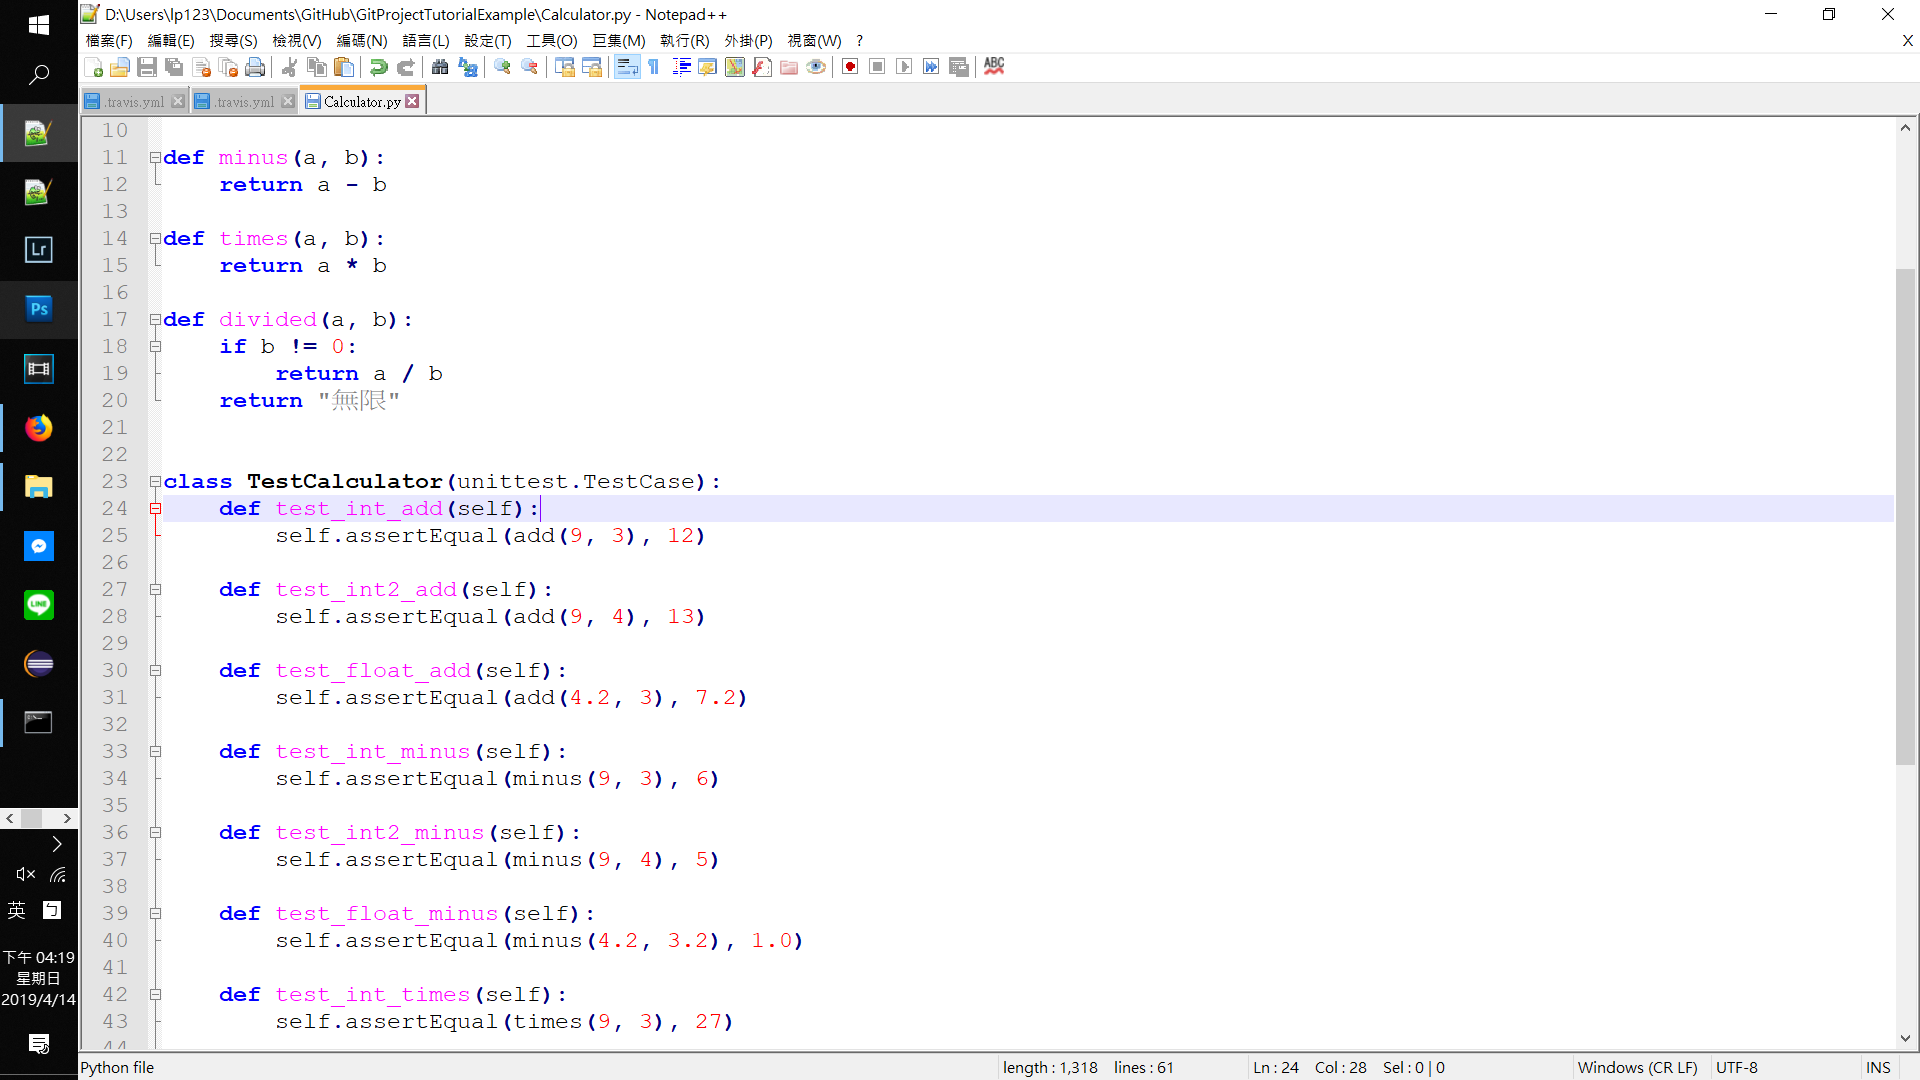Open Firefox from the taskbar
The width and height of the screenshot is (1920, 1080).
[38, 428]
